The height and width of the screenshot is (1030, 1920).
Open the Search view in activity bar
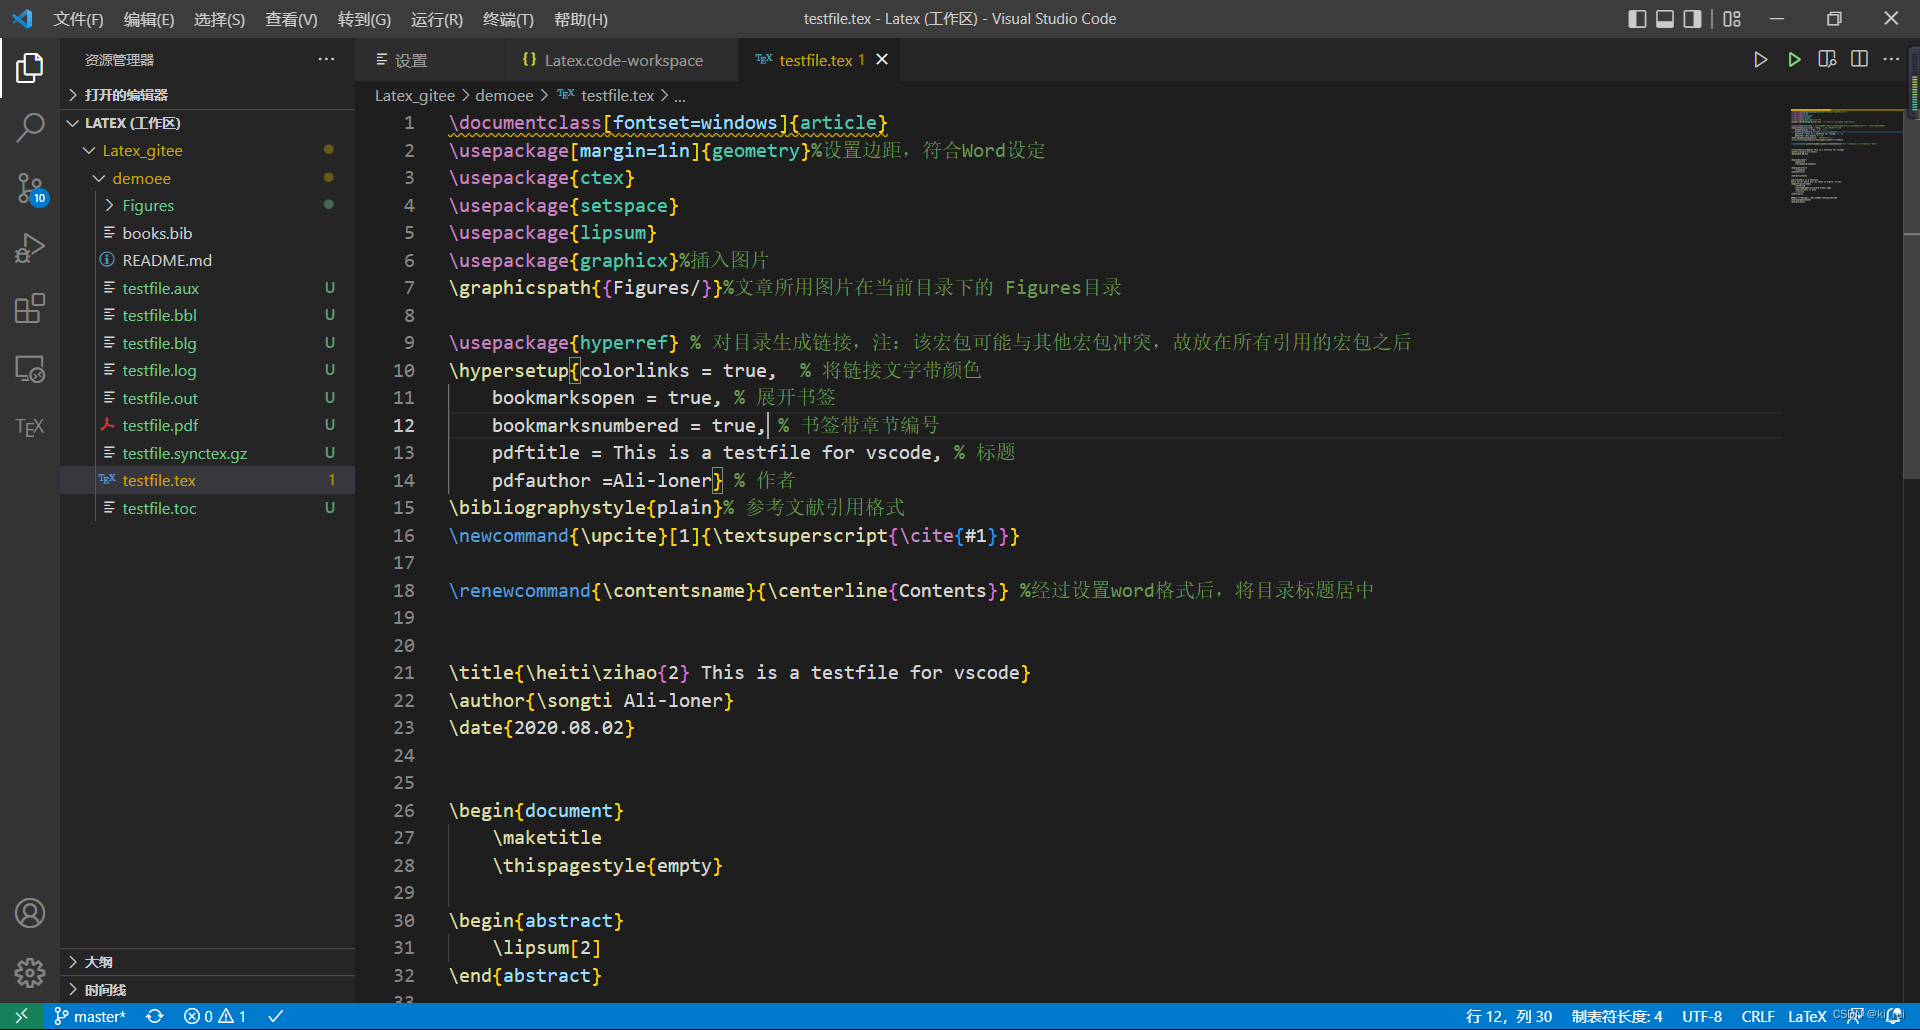coord(30,128)
